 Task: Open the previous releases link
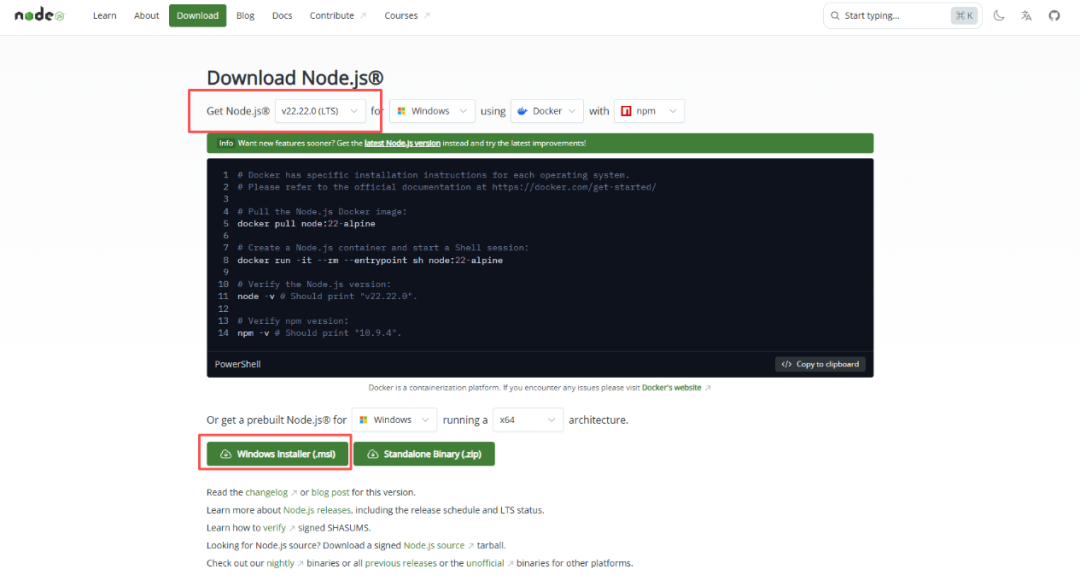point(401,563)
